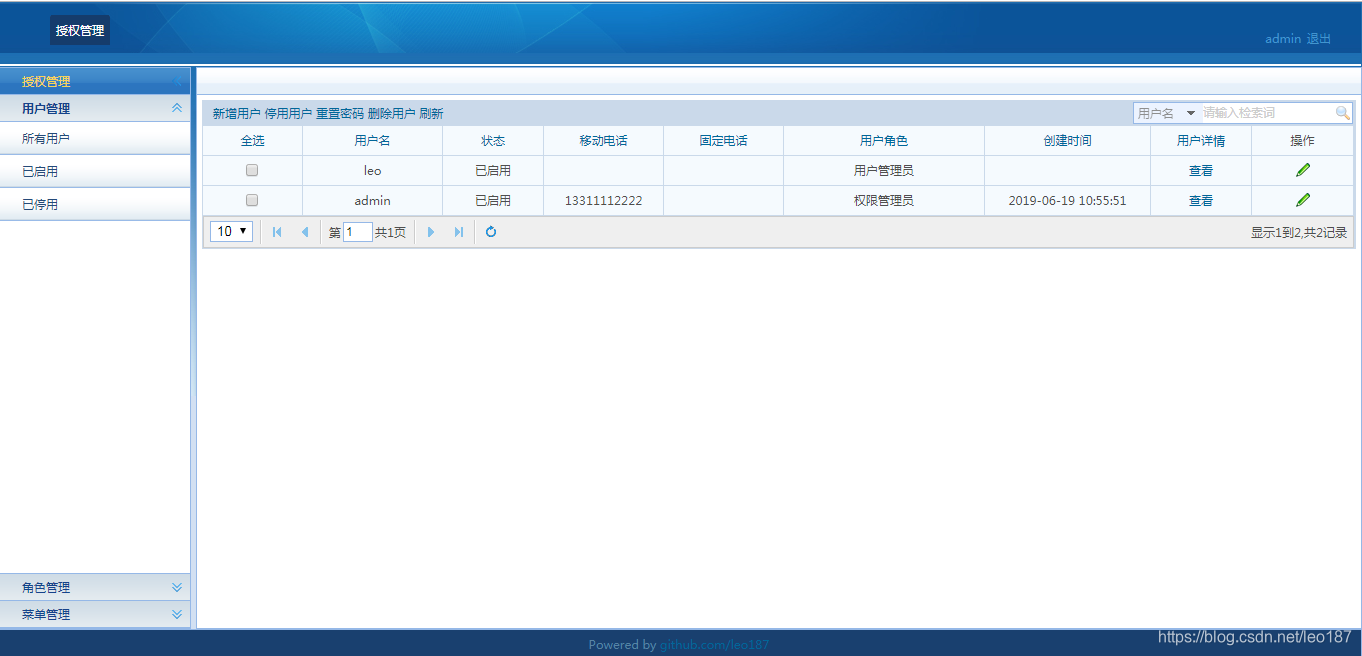Click the page number input field
Image resolution: width=1362 pixels, height=656 pixels.
tap(358, 232)
